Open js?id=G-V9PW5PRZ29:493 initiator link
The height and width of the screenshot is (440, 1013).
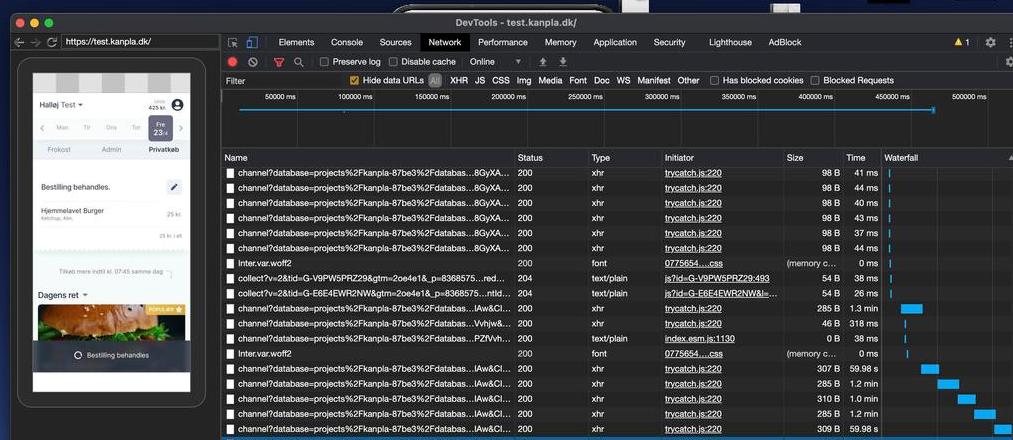(717, 278)
